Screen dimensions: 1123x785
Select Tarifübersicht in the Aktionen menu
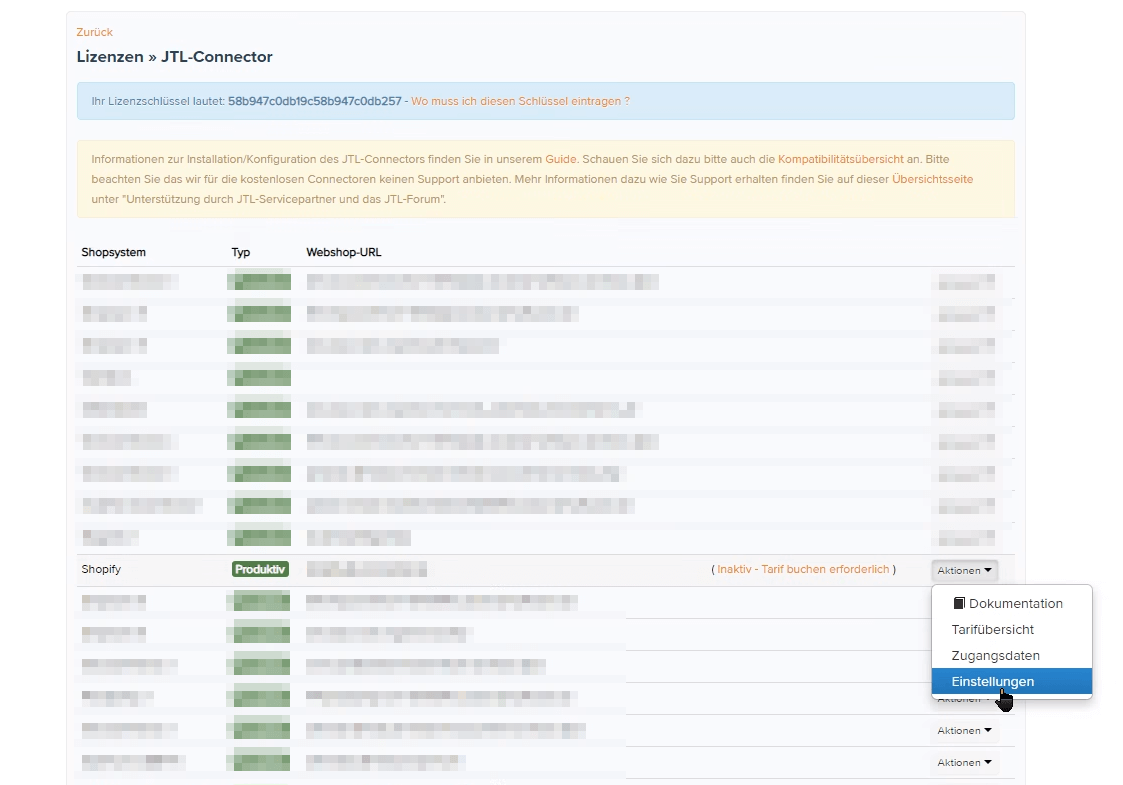pyautogui.click(x=1011, y=630)
